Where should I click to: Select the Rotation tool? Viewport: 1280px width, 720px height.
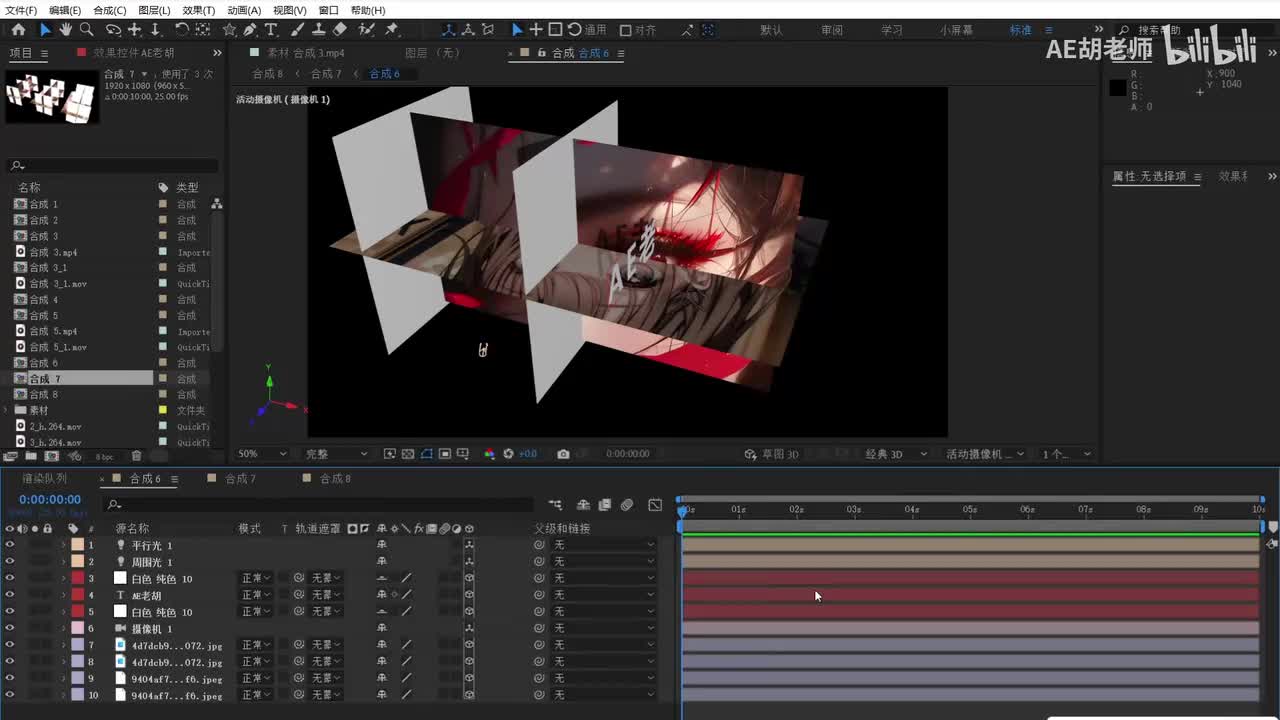click(181, 30)
